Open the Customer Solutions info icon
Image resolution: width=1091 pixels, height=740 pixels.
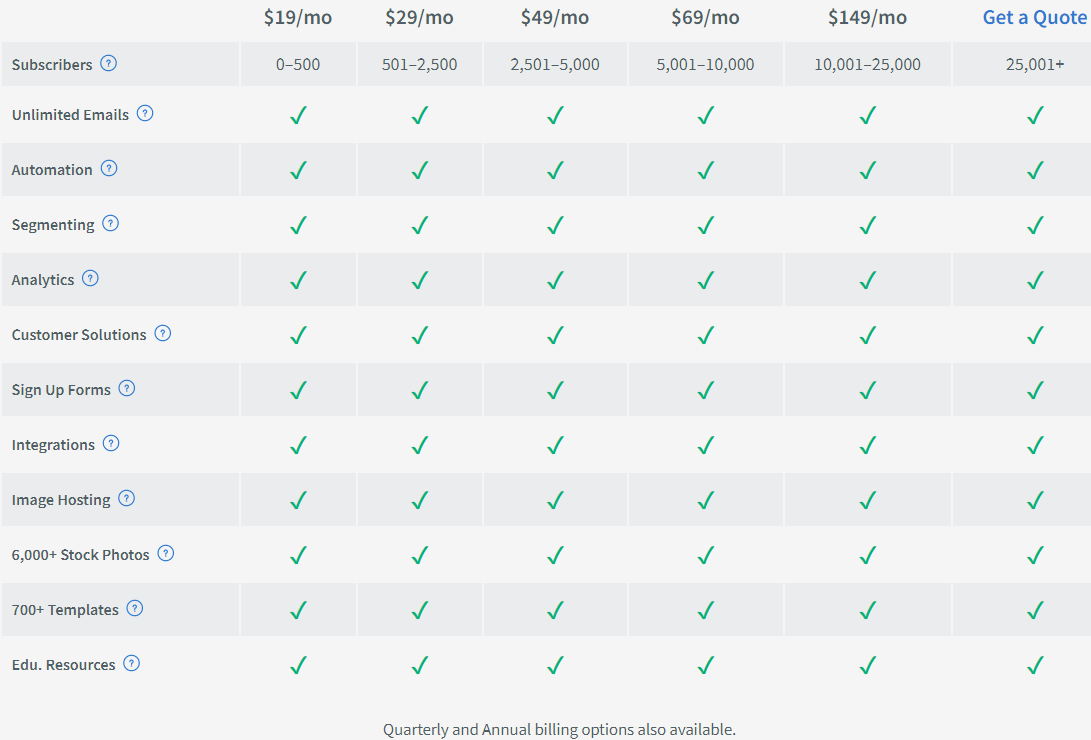tap(163, 333)
